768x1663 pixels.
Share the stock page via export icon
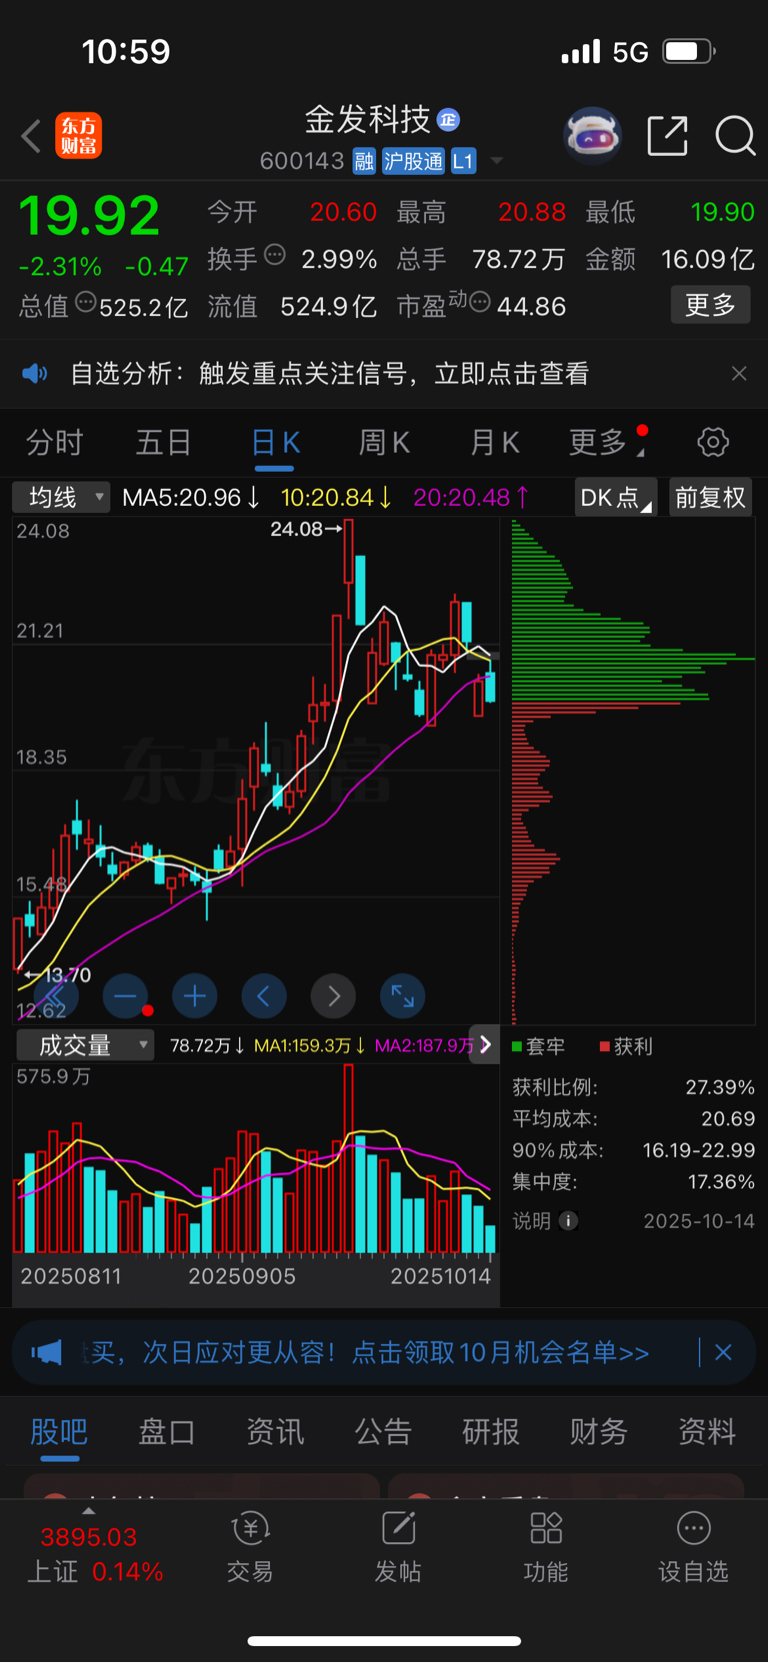point(668,136)
